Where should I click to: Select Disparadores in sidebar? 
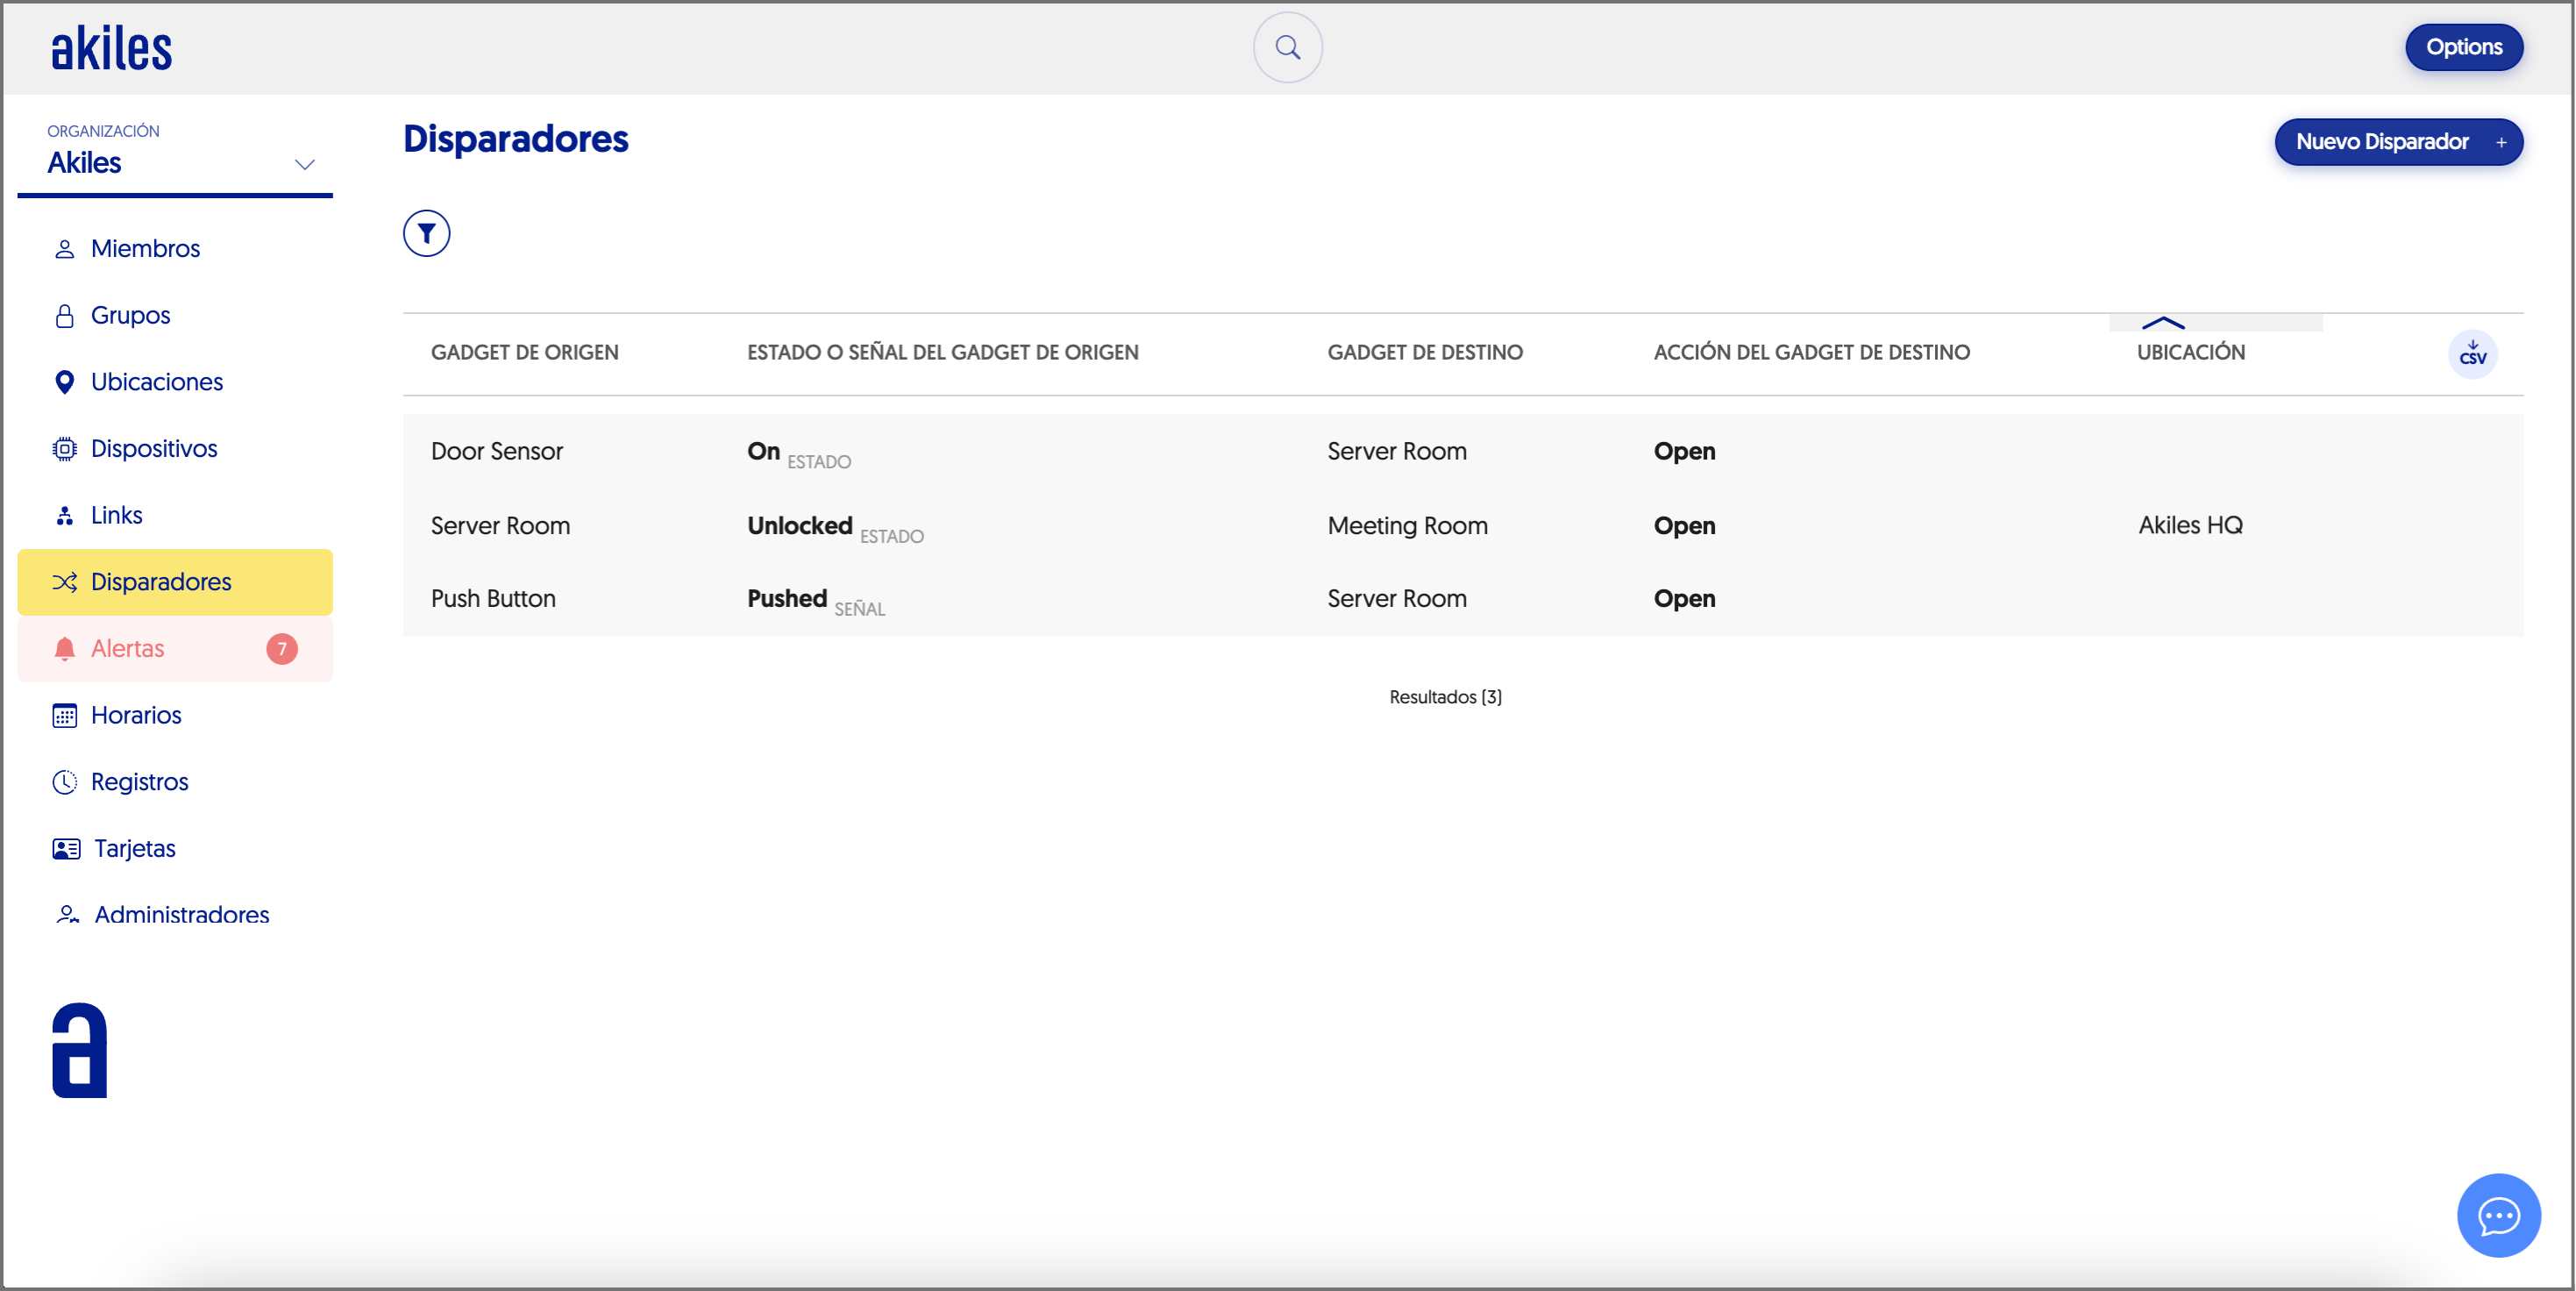tap(160, 582)
